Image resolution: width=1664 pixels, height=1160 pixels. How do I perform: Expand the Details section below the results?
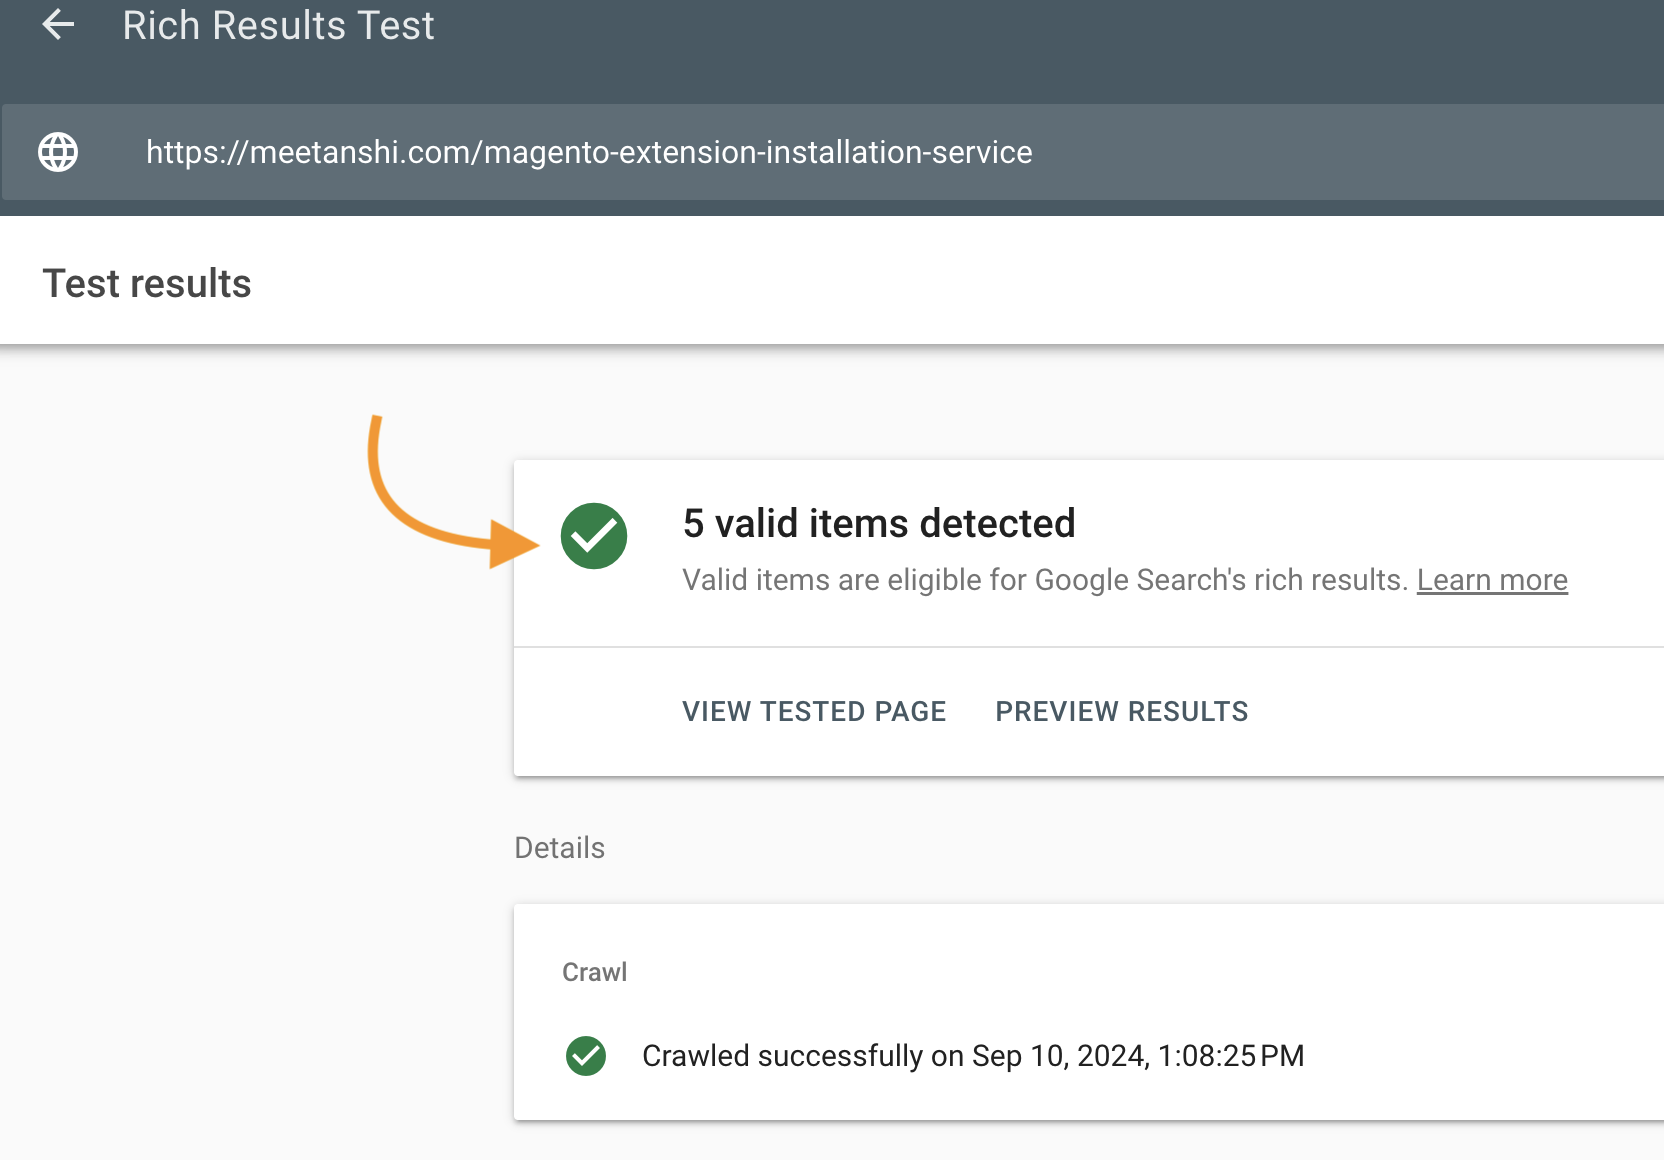[x=559, y=847]
